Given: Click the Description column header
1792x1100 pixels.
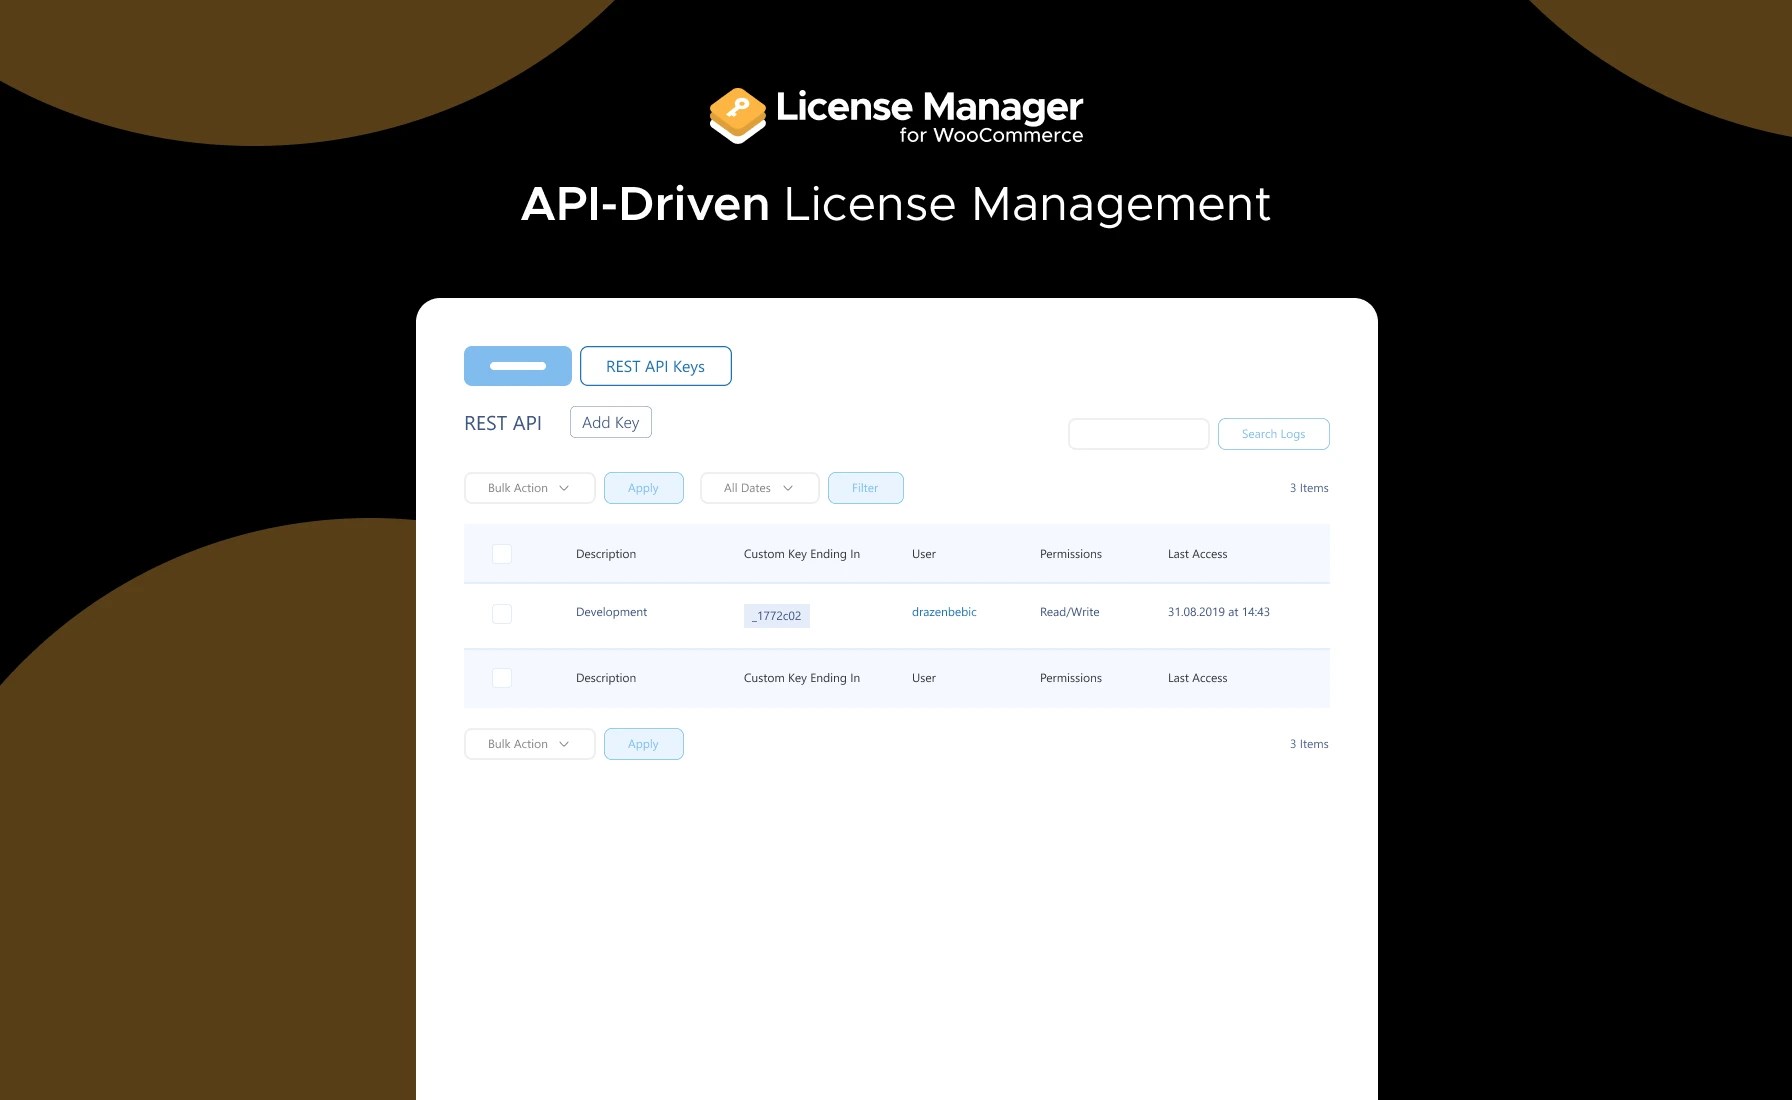Looking at the screenshot, I should pyautogui.click(x=605, y=553).
